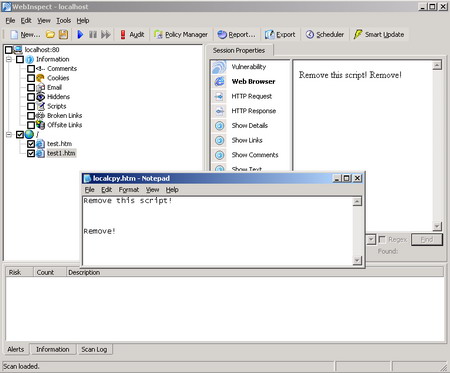Open HTTP Response view
This screenshot has width=450, height=373.
(x=254, y=111)
